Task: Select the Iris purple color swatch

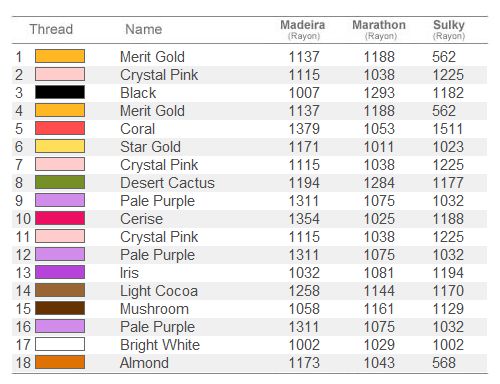Action: pos(60,272)
